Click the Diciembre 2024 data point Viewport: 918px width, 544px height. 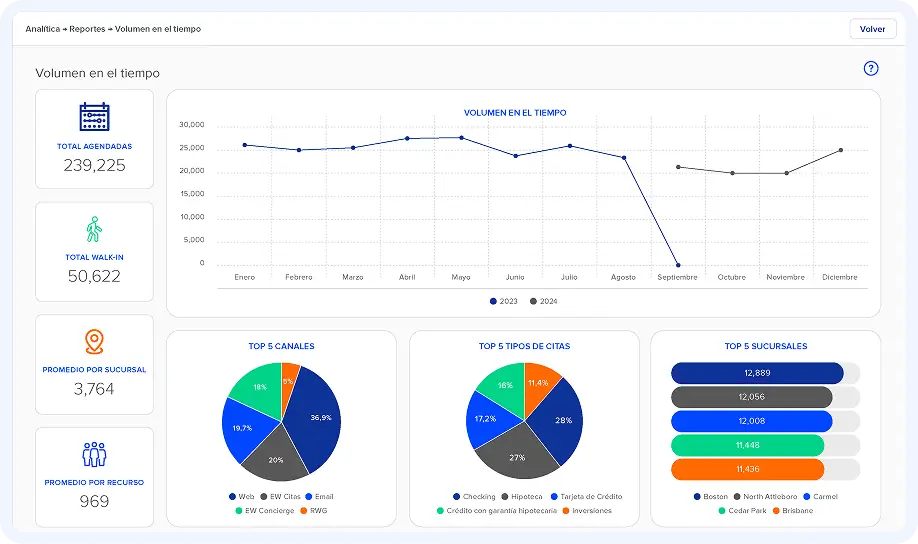840,150
